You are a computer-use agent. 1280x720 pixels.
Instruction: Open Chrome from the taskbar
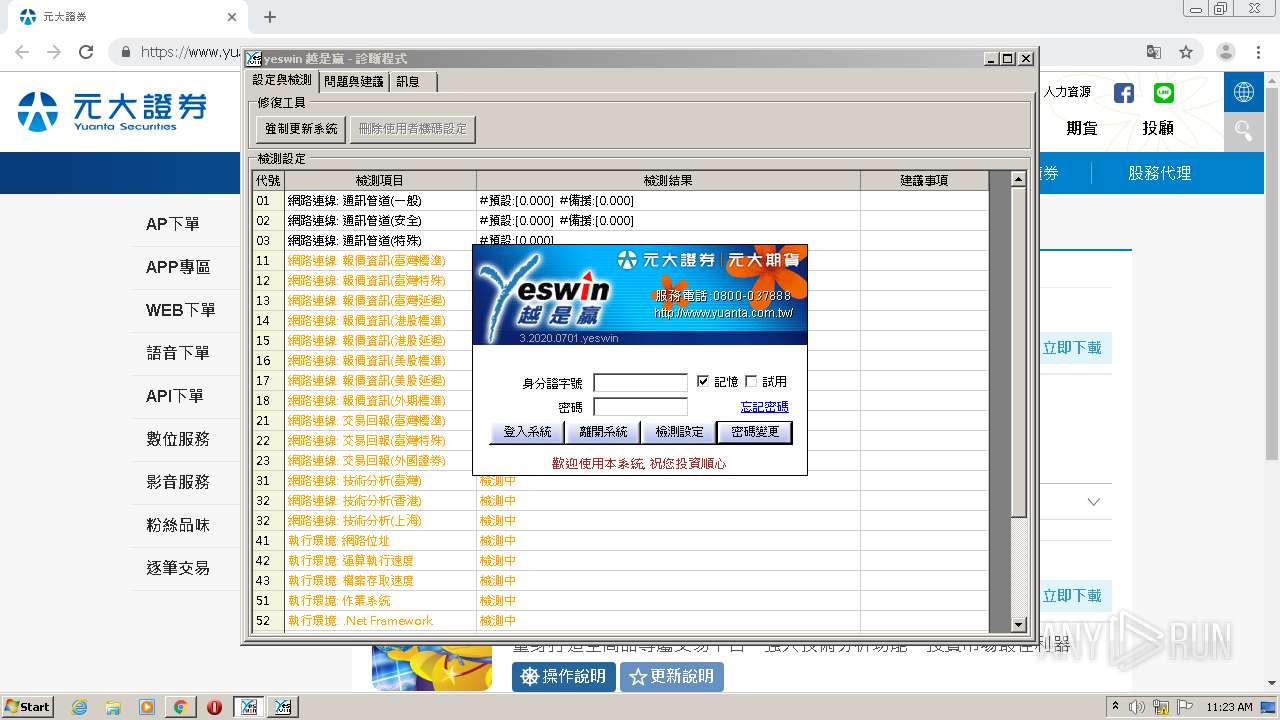click(x=180, y=707)
